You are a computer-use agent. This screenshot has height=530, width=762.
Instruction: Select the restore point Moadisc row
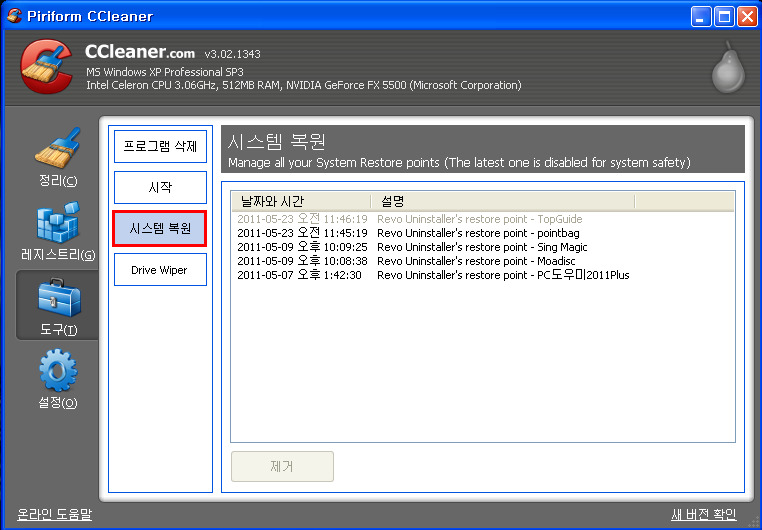coord(483,261)
